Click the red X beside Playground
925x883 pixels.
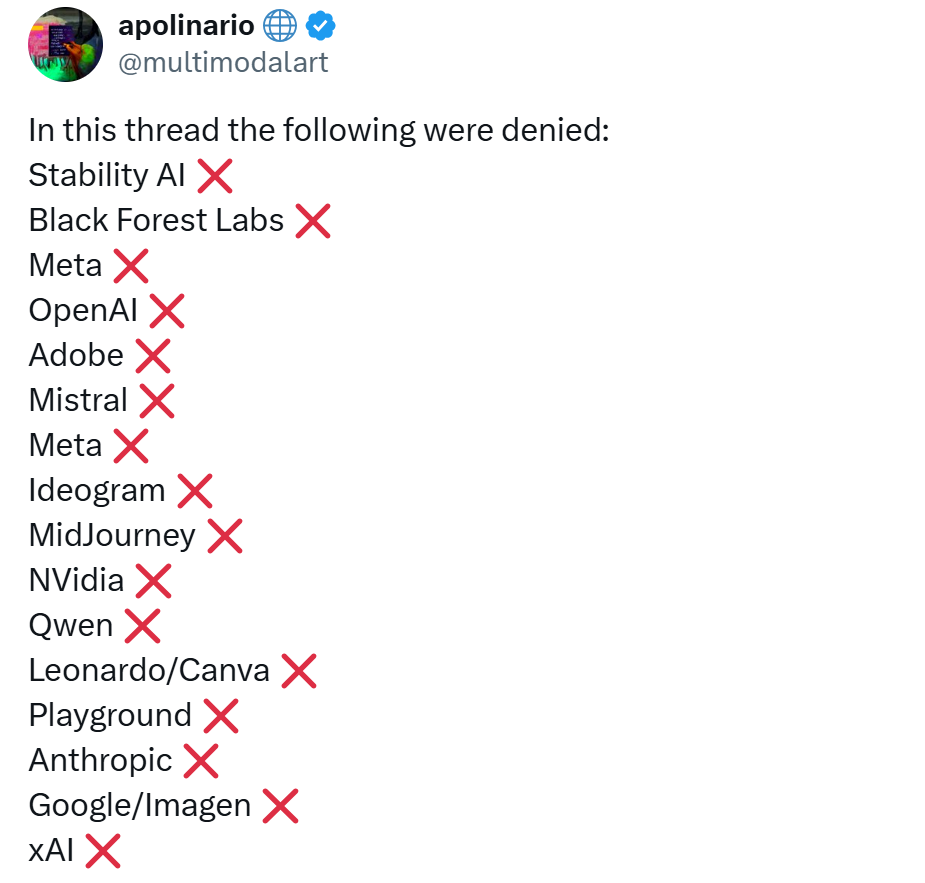click(x=220, y=716)
